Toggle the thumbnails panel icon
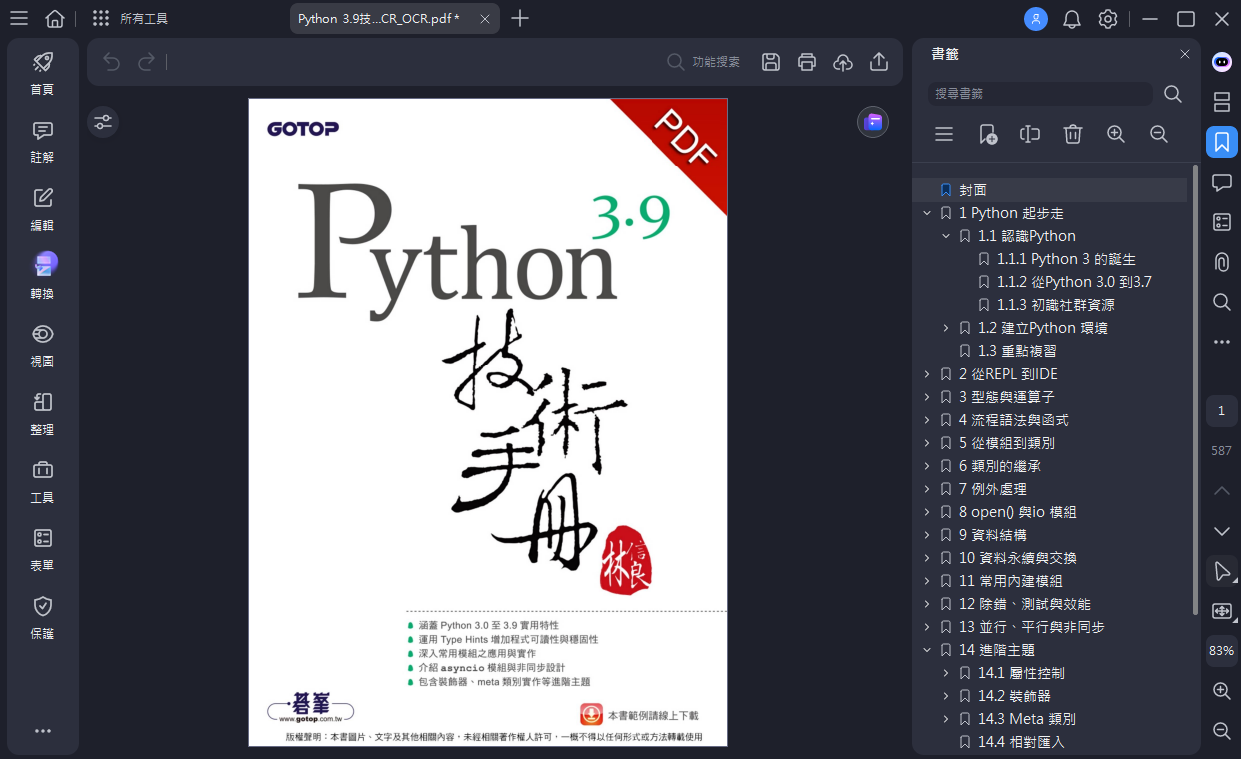 pyautogui.click(x=1221, y=102)
